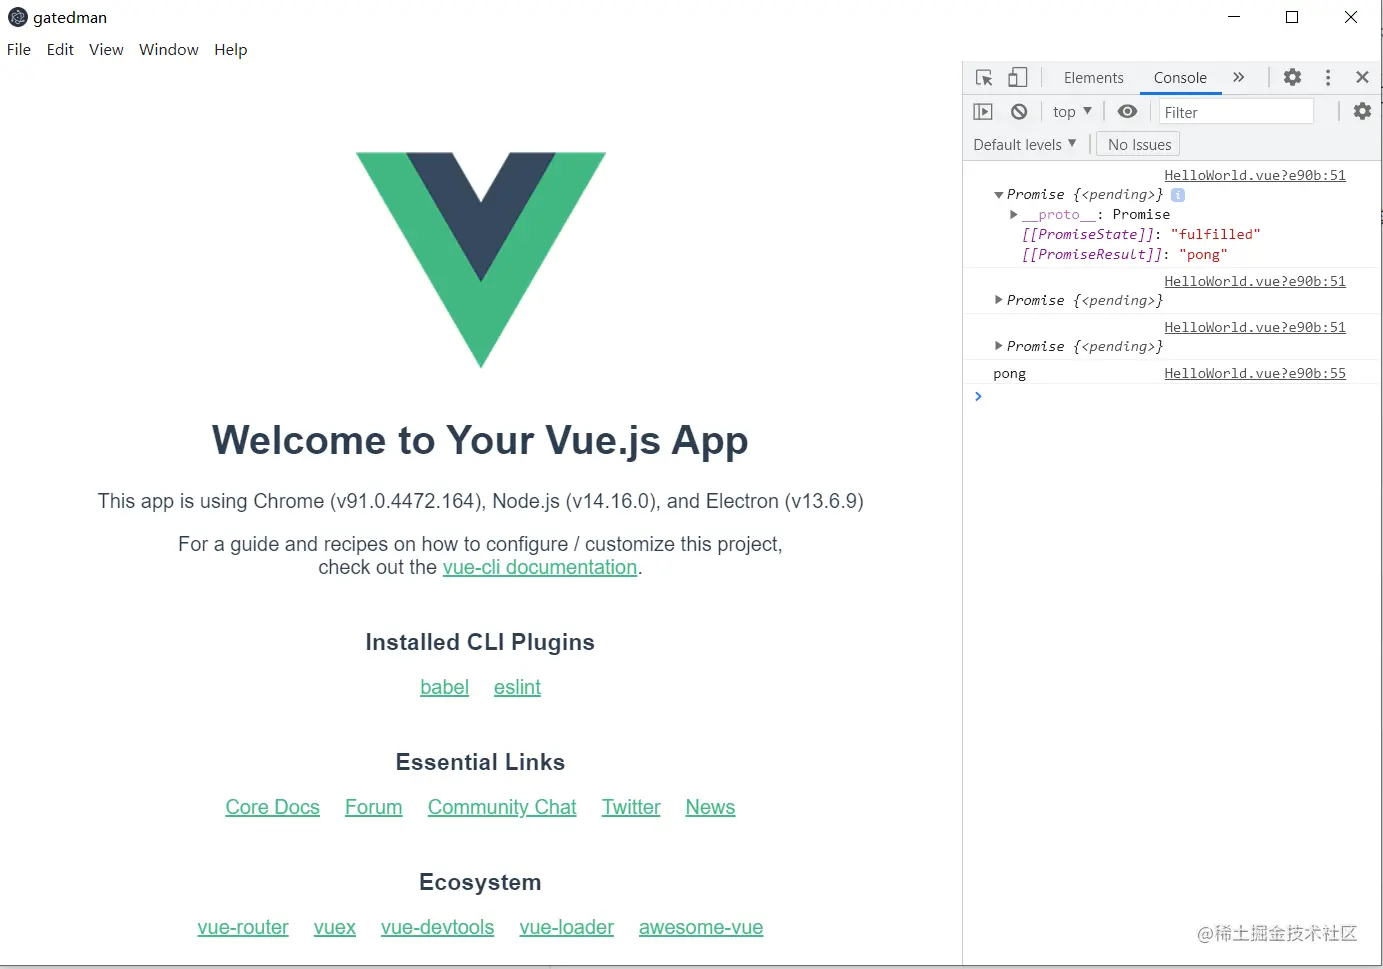This screenshot has height=969, width=1383.
Task: Click the [[PromiseResult]] "pong" row
Action: tap(1124, 254)
